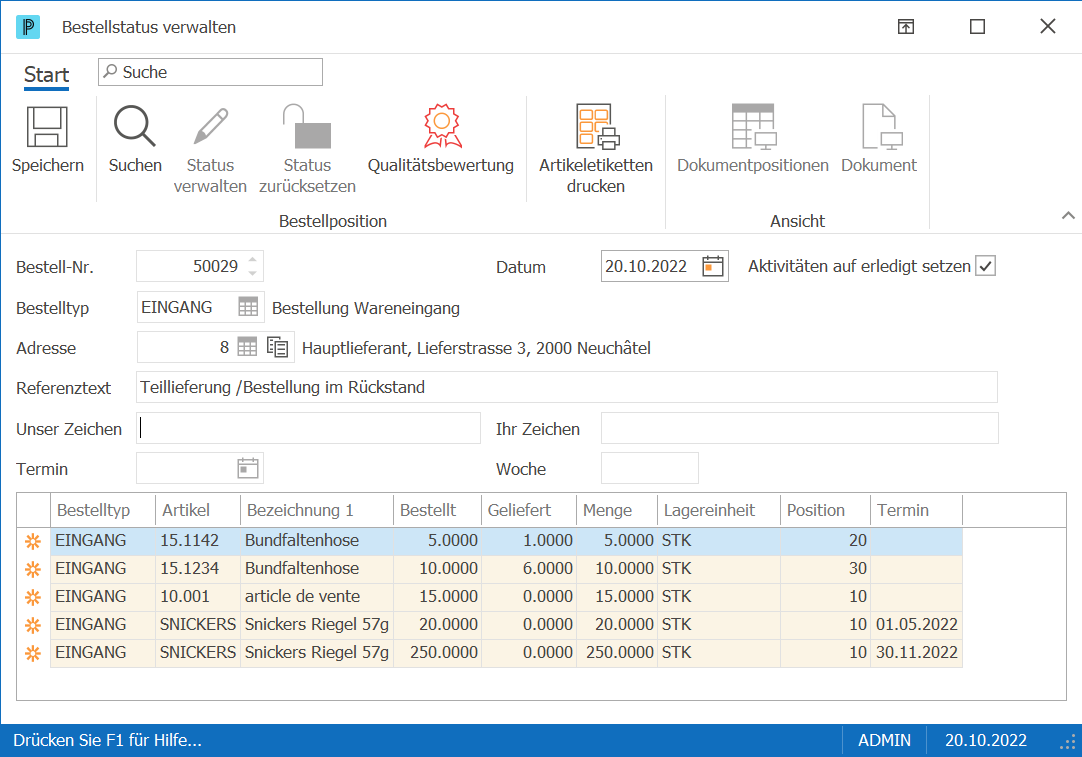Click the Ihr Zeichen input field
The height and width of the screenshot is (757, 1082).
(x=800, y=428)
